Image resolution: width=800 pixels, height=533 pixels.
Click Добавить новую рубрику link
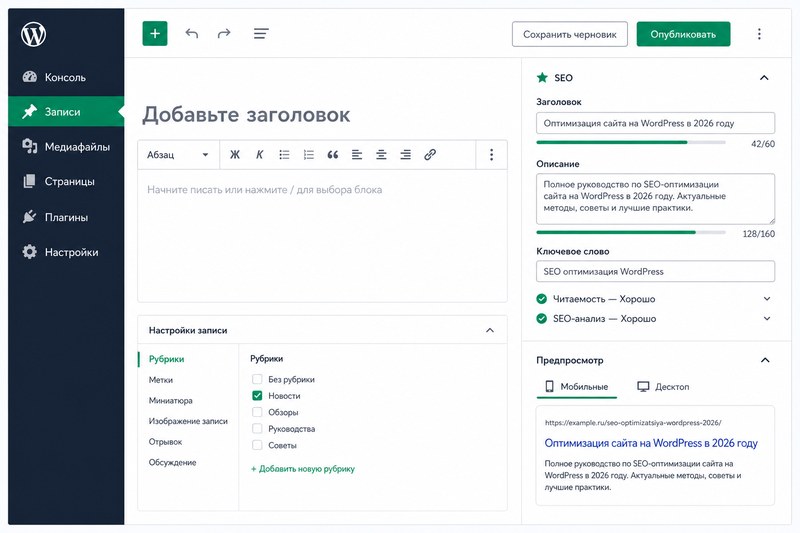[x=303, y=469]
